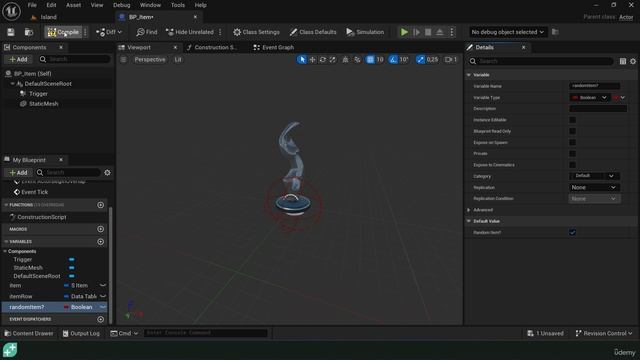
Task: Open the Compile options menu dots
Action: click(85, 32)
